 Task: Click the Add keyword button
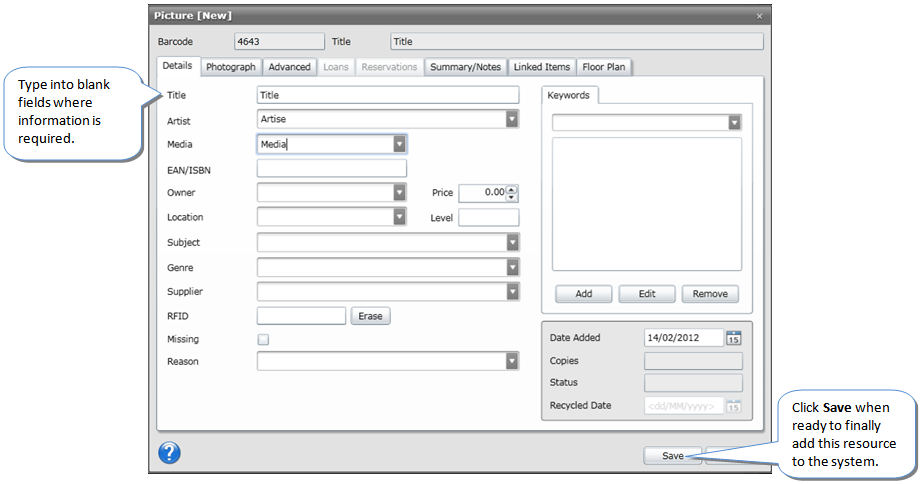[x=584, y=294]
